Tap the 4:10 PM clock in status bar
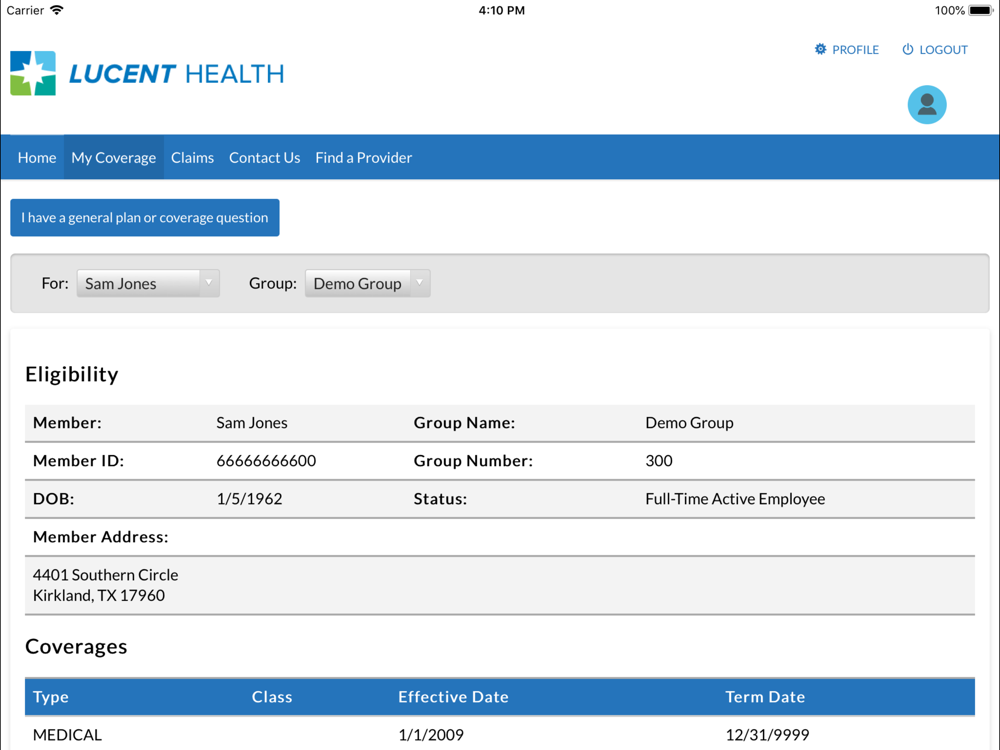This screenshot has width=1000, height=750. (502, 10)
